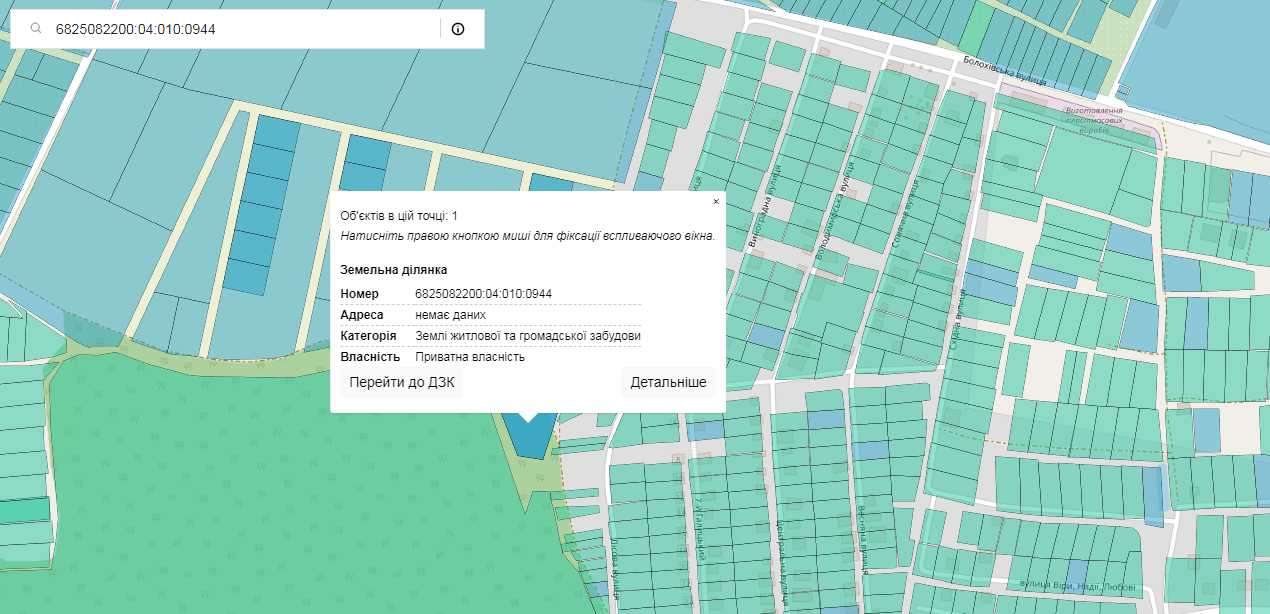Focus the cadastral number search field
Screen dimensions: 1270x614
[245, 29]
